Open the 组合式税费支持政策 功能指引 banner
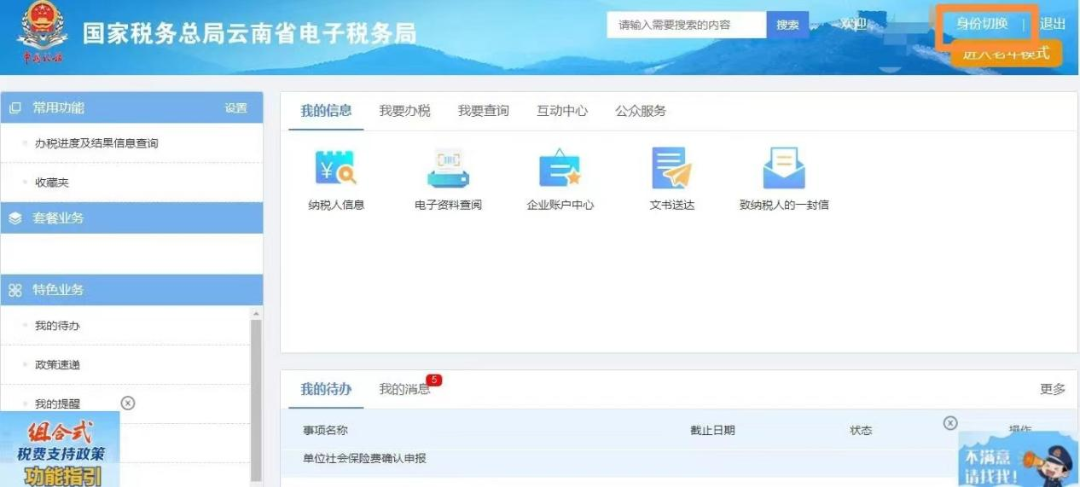Screen dimensions: 1080x487 60,449
